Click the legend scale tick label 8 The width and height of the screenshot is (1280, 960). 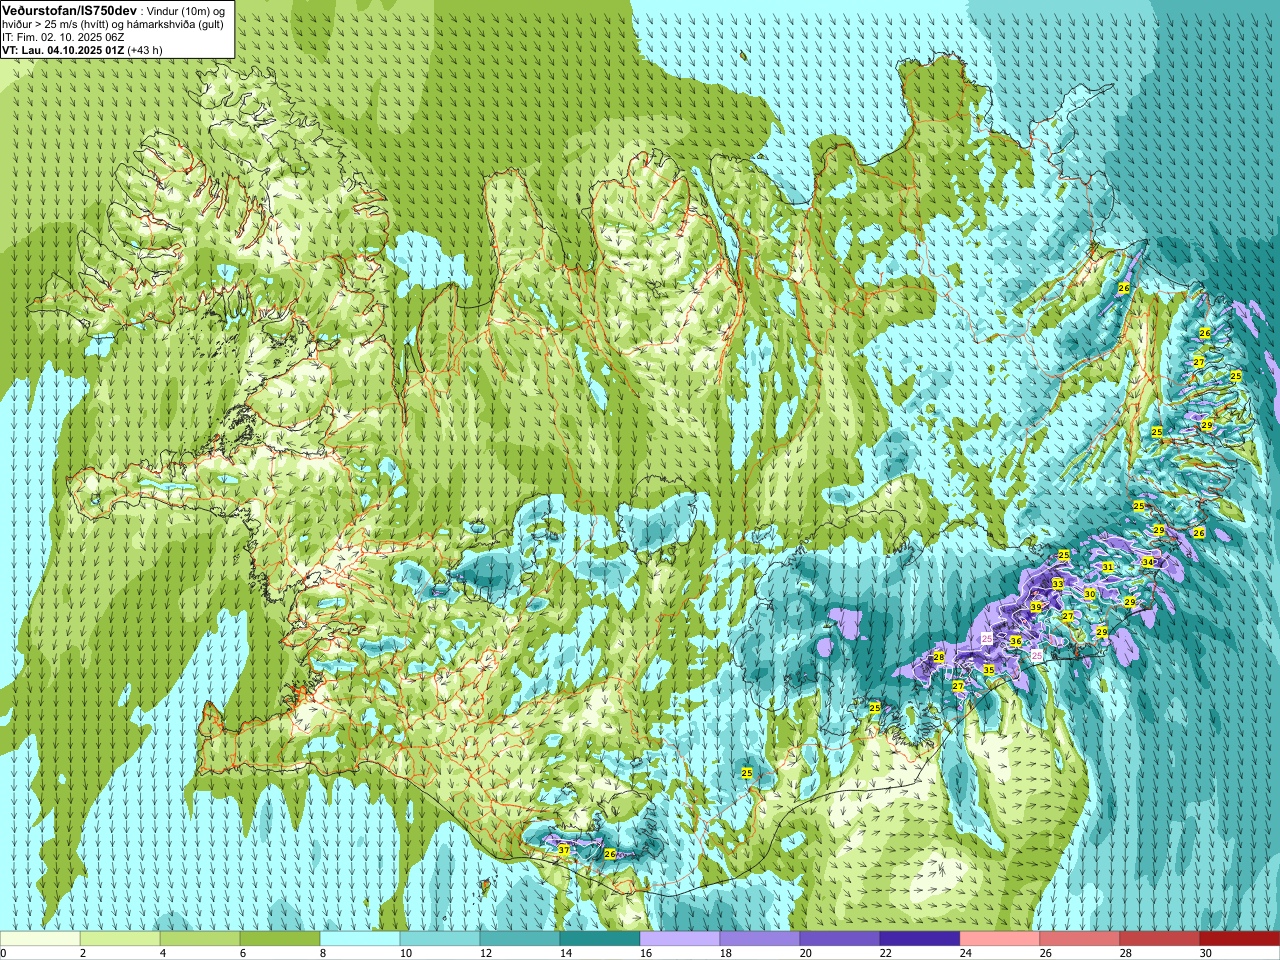point(323,953)
